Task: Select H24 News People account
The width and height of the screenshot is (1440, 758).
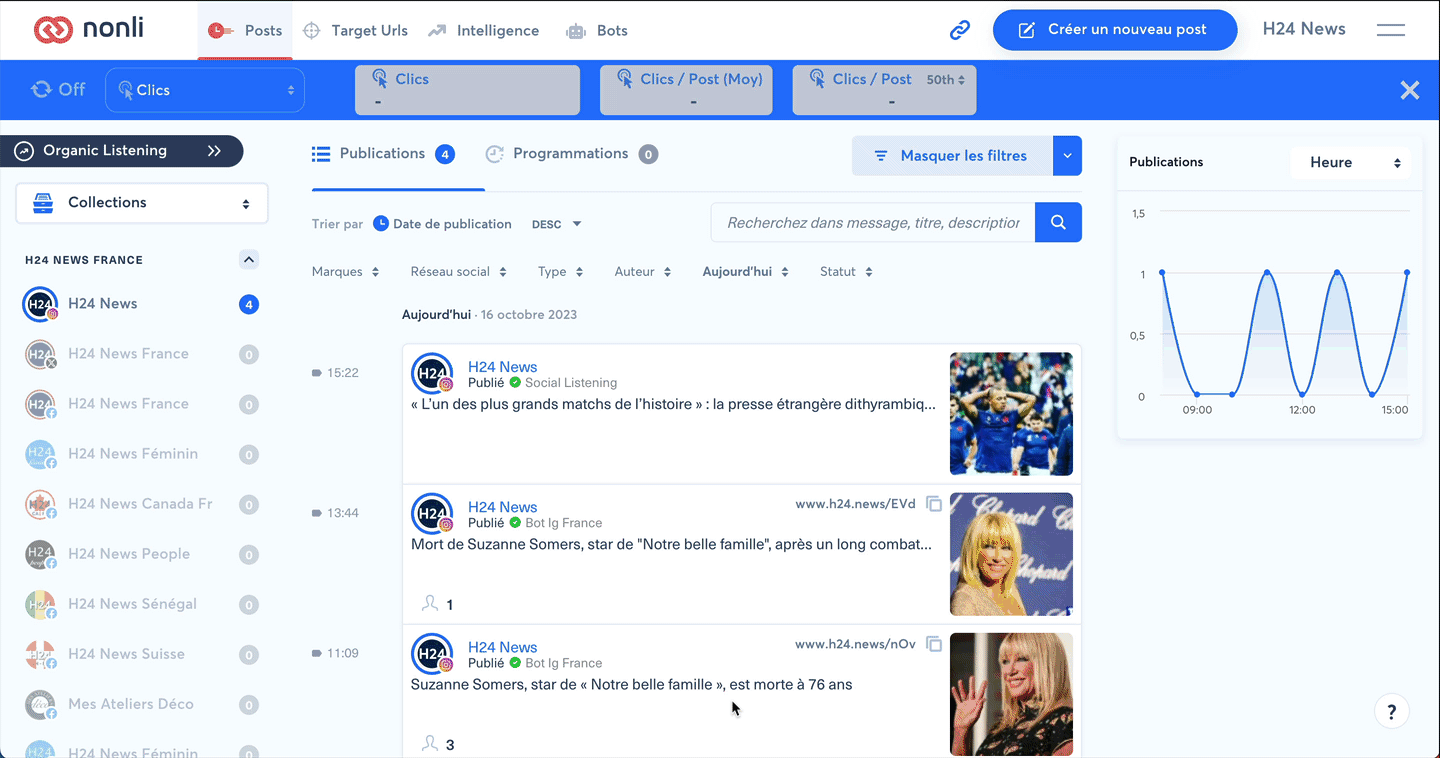Action: (140, 554)
